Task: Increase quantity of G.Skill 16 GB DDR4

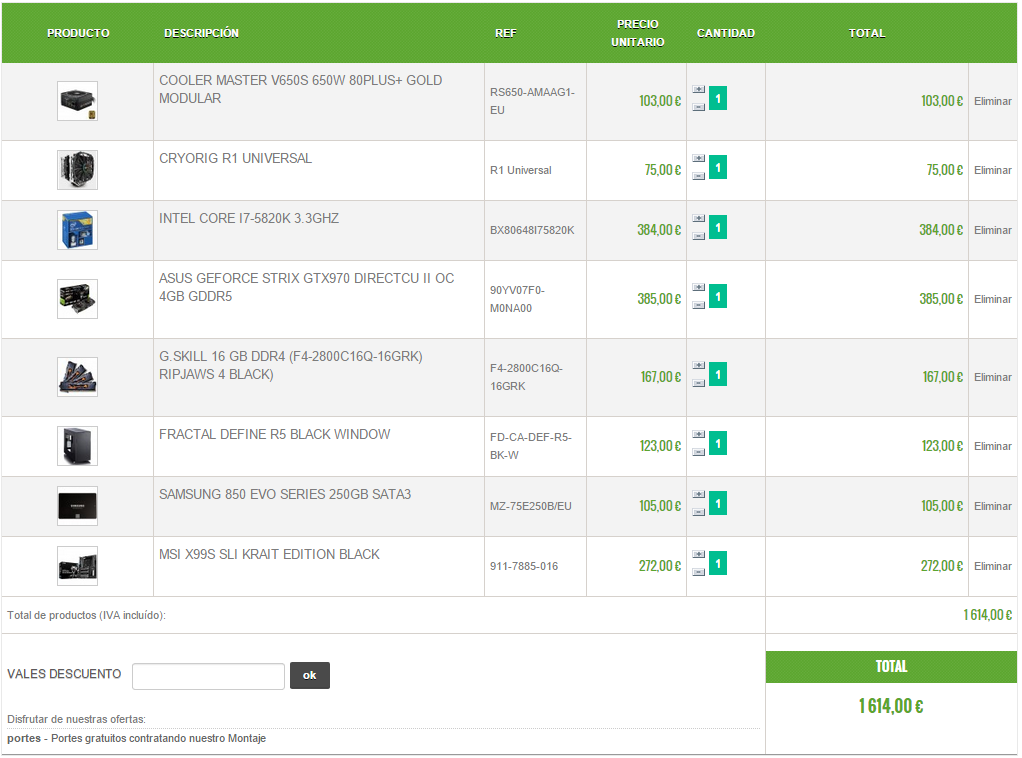Action: 699,366
